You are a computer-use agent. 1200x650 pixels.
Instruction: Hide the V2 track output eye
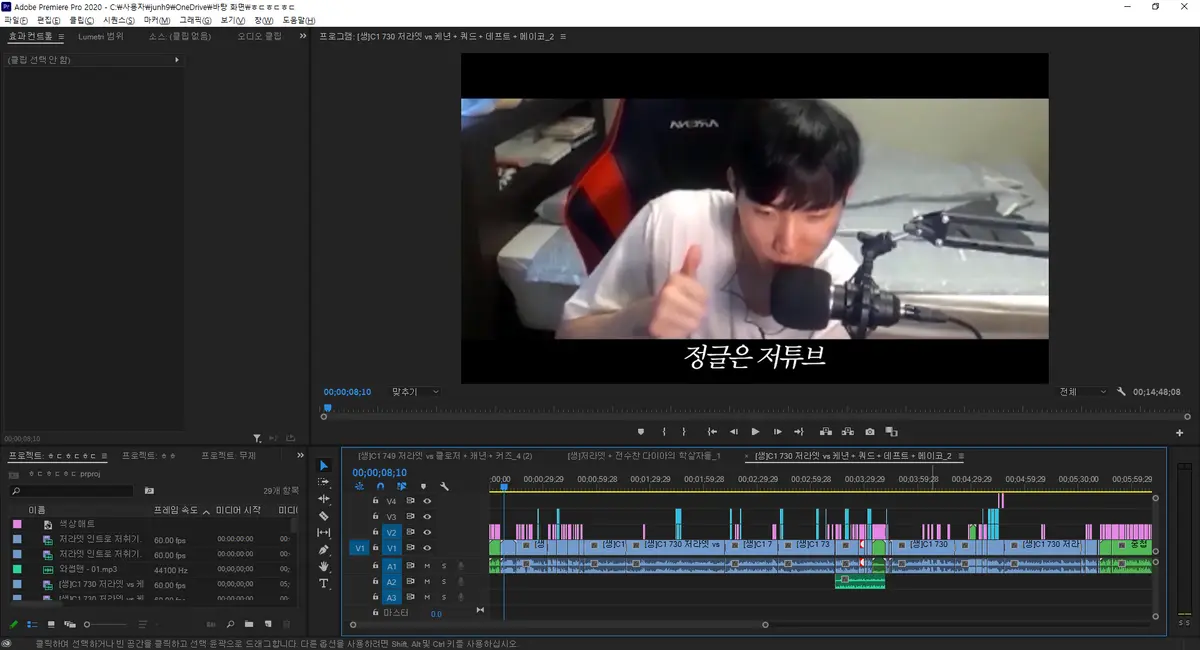(427, 533)
